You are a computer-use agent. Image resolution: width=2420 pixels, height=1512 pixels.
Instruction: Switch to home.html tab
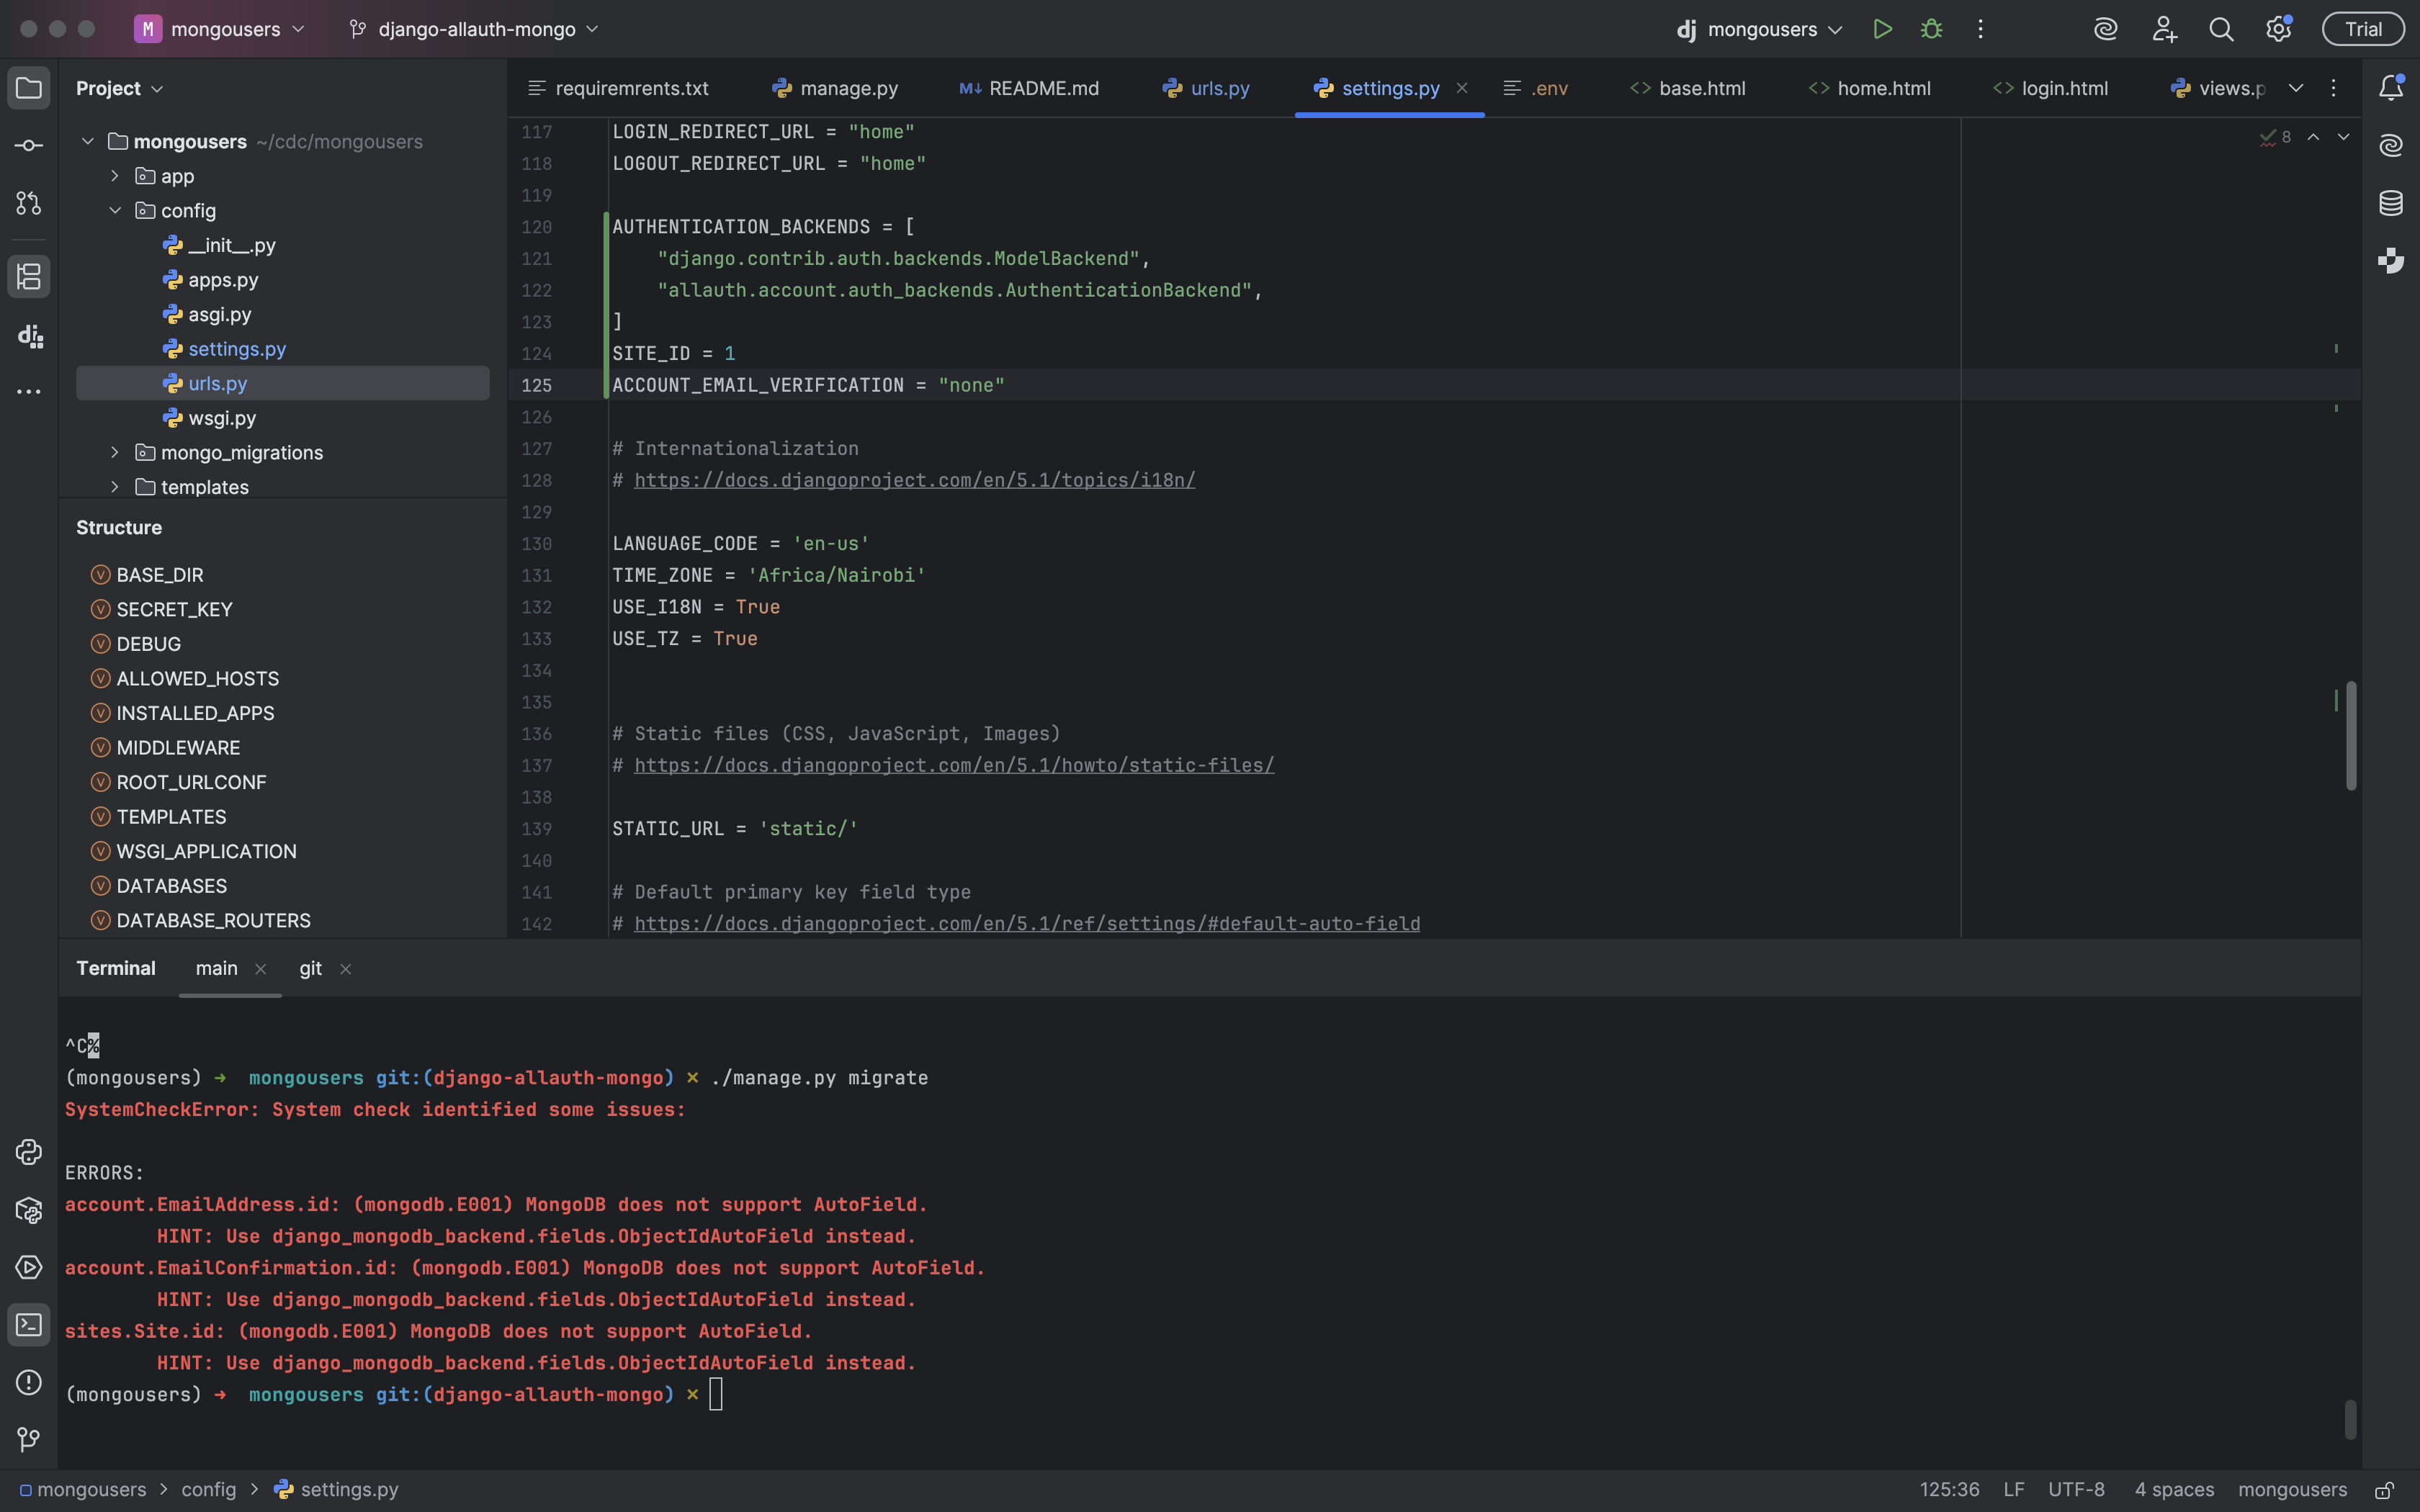coord(1870,88)
